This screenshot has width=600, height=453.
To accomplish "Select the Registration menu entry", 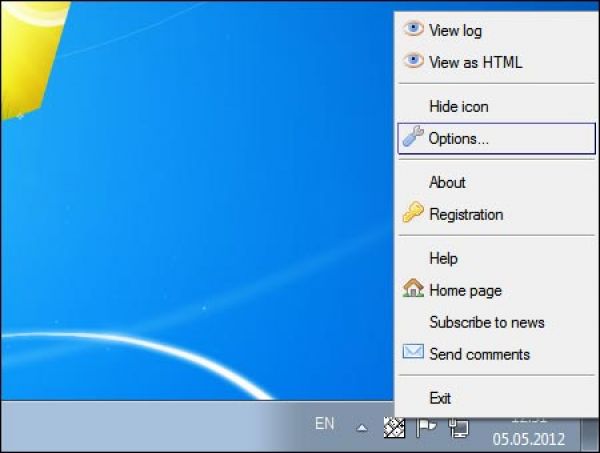I will pyautogui.click(x=497, y=214).
